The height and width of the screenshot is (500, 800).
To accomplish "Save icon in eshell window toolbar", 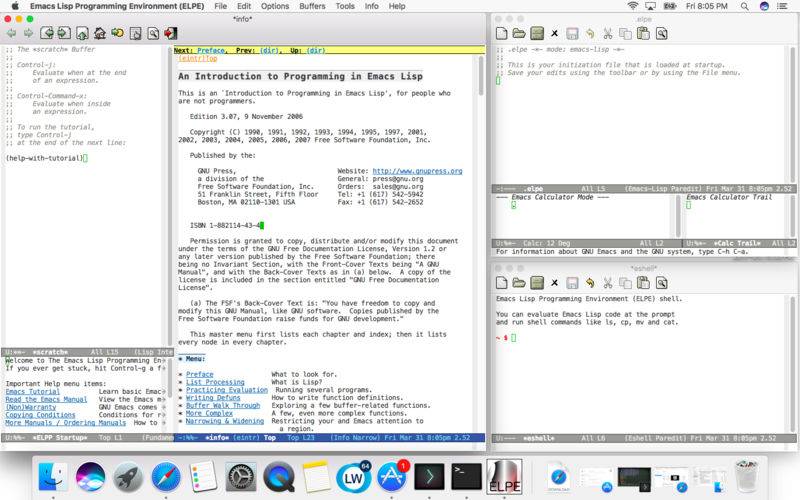I will point(572,283).
